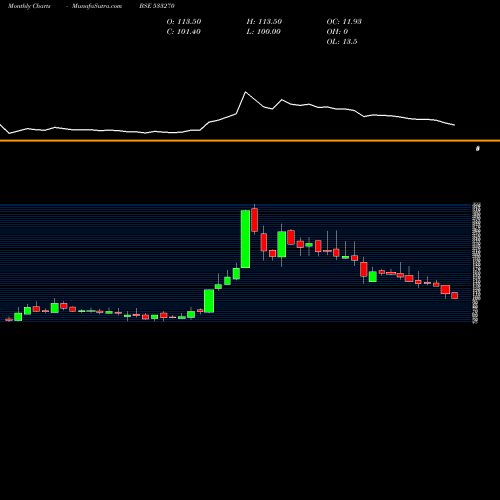Click the 'OH: 0' value
500x500 pixels.
(337, 32)
